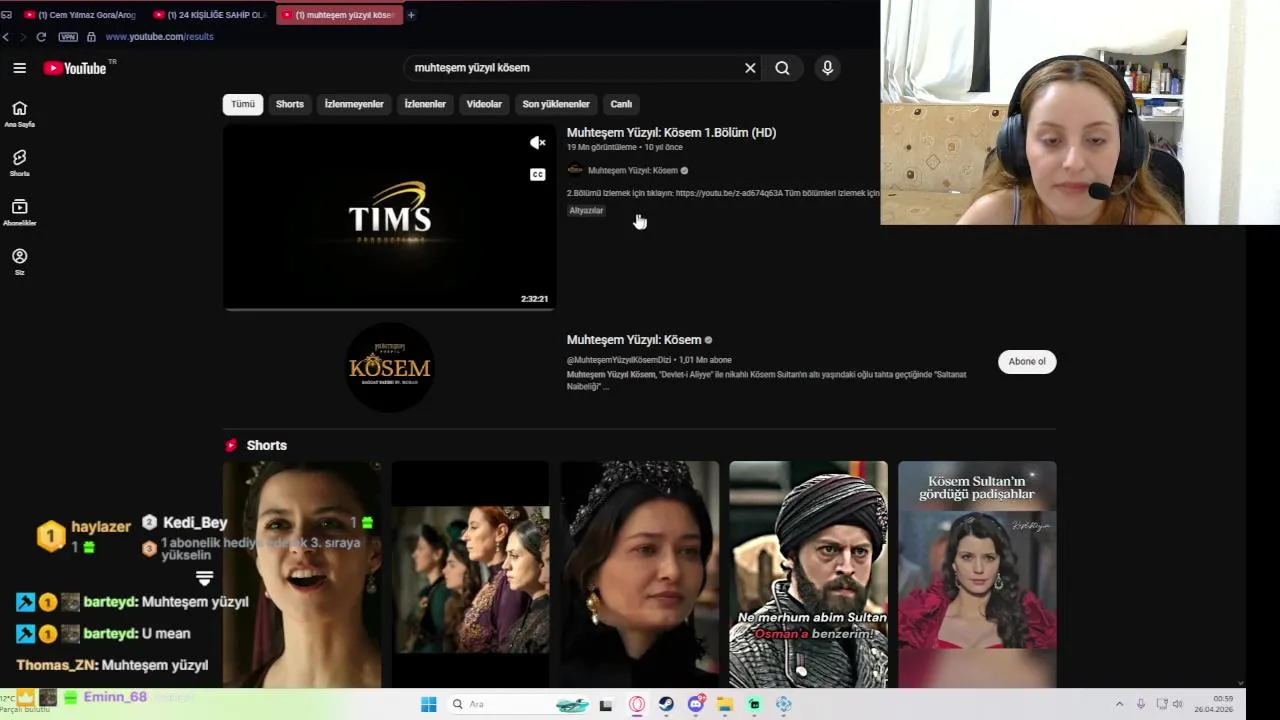1280x720 pixels.
Task: Filter by İzlenmeyenler chip
Action: point(354,104)
